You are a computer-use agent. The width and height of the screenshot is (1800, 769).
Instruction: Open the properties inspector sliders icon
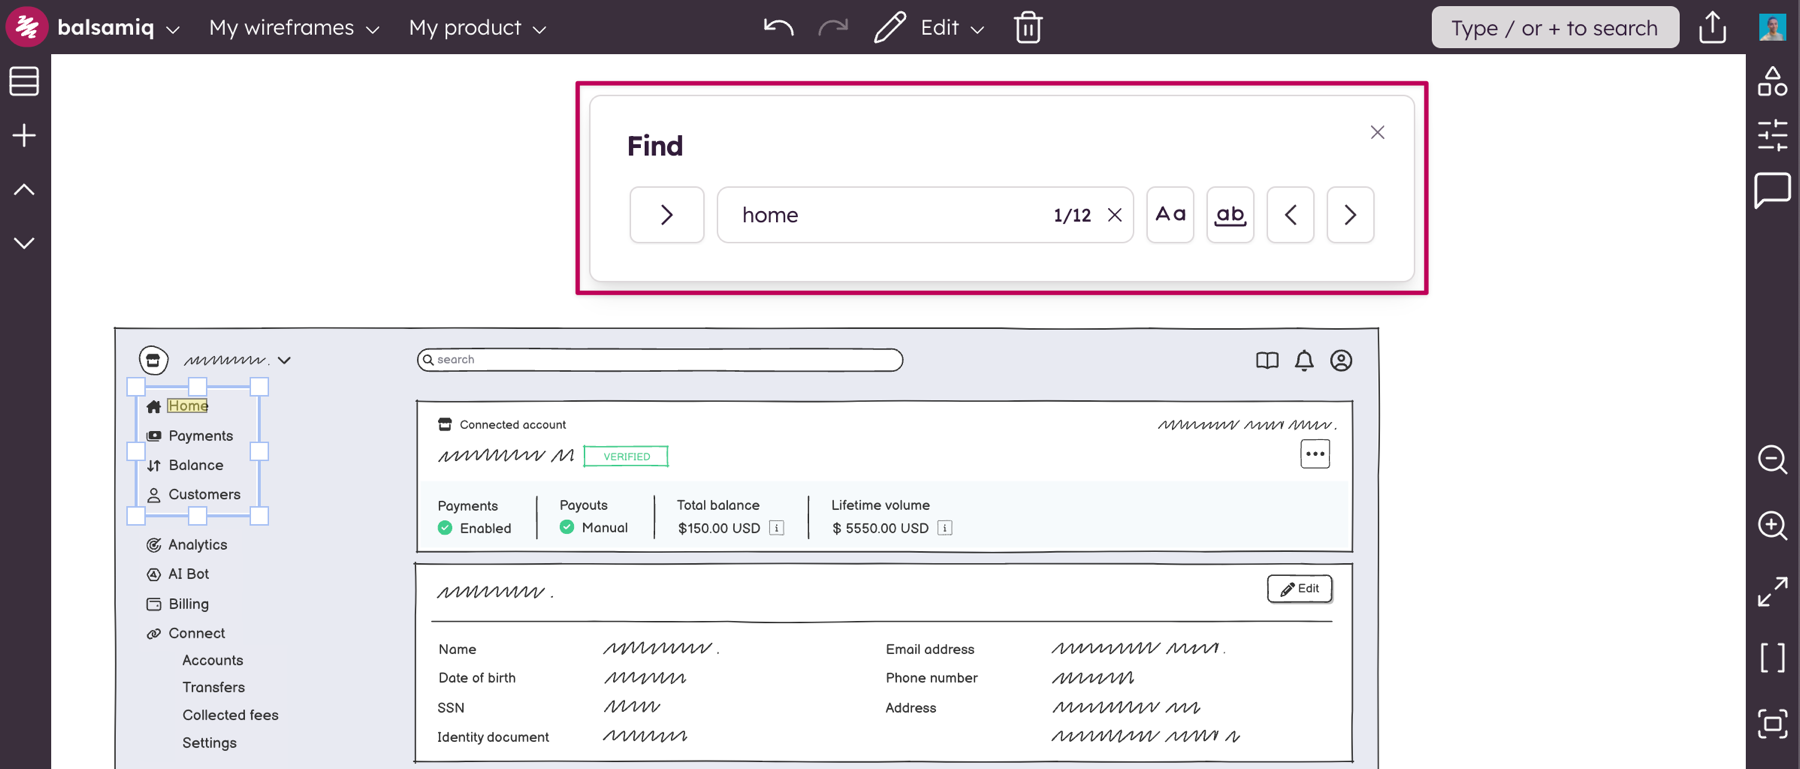click(x=1772, y=135)
